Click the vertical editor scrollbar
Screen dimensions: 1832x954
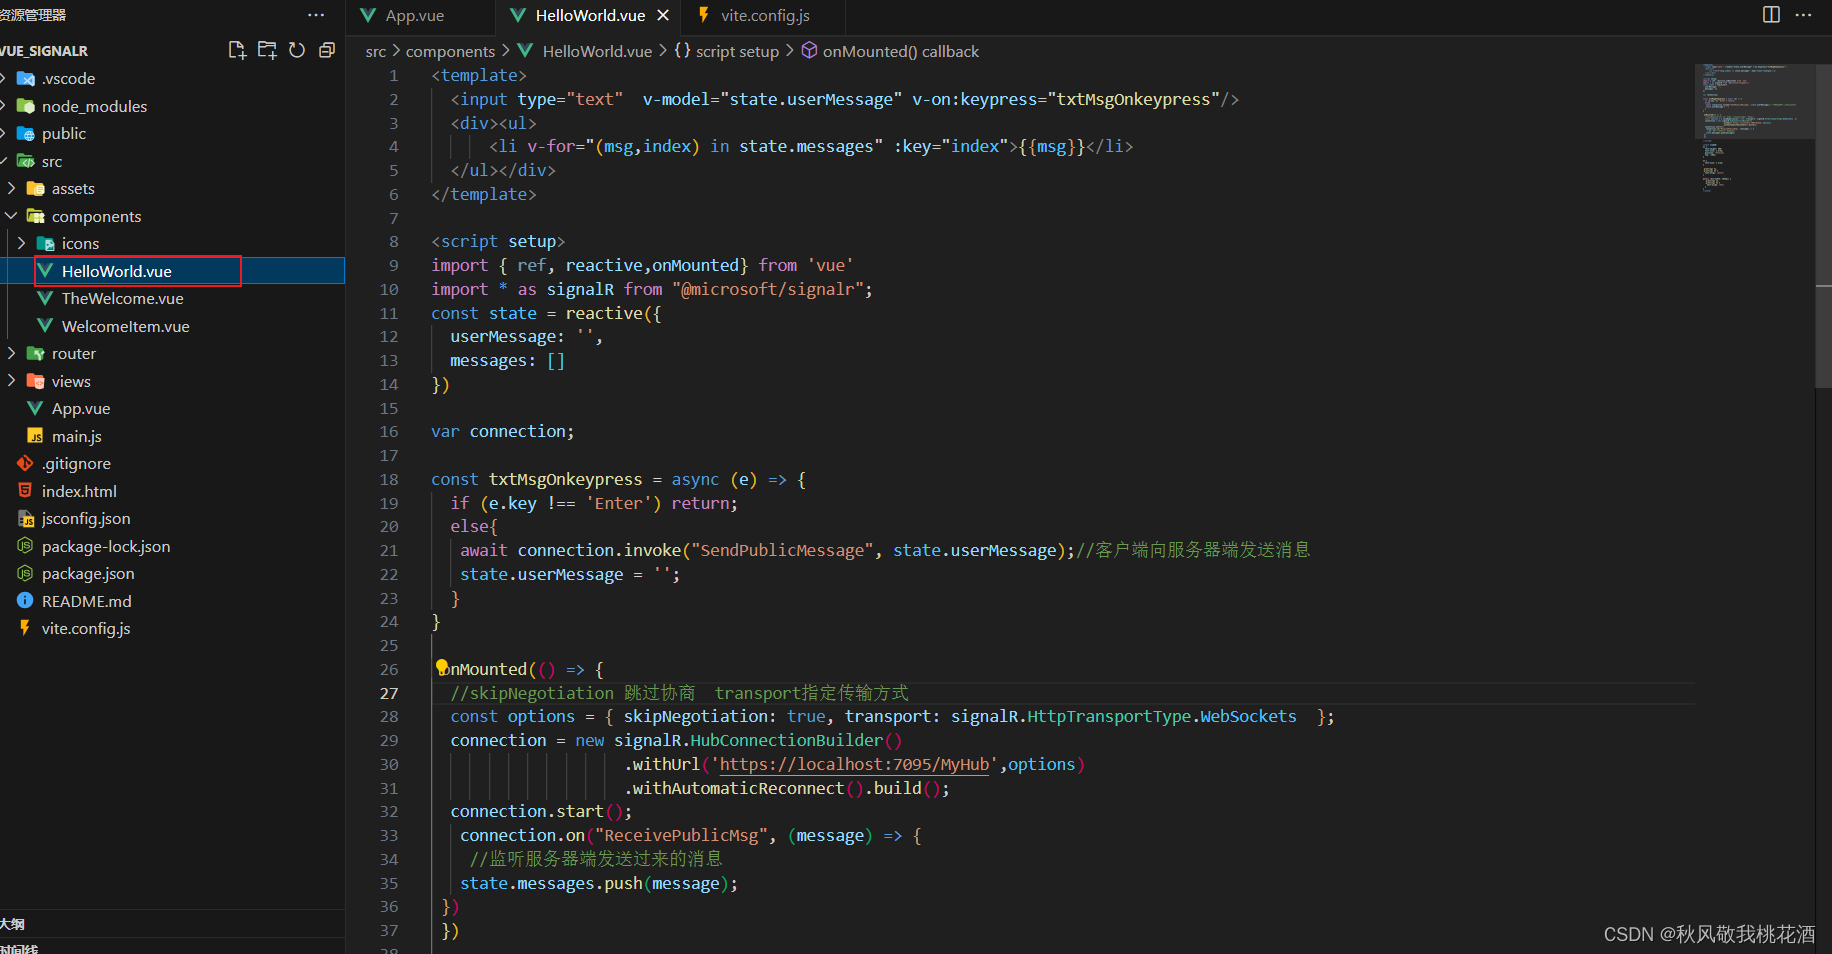pos(1823,225)
